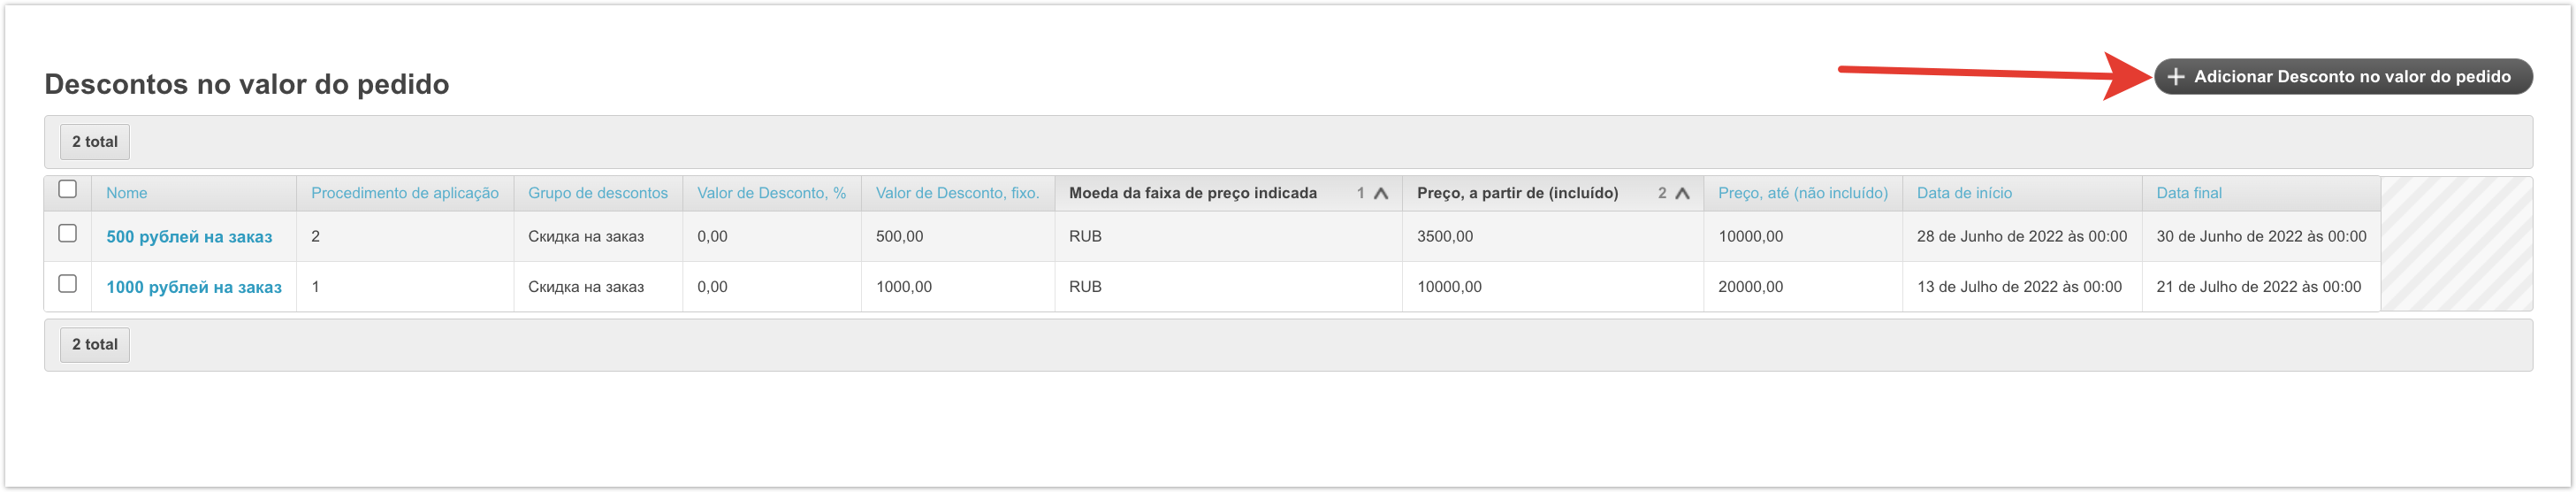
Task: Sort by Valor de Desconto, % column
Action: click(x=771, y=193)
